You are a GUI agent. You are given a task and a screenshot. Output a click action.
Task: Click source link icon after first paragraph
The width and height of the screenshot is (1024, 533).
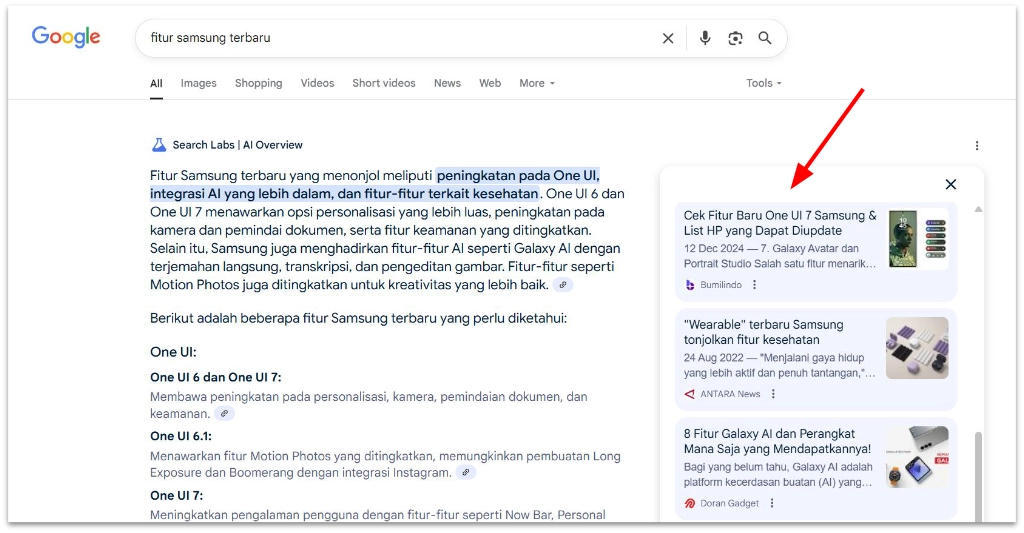coord(564,285)
